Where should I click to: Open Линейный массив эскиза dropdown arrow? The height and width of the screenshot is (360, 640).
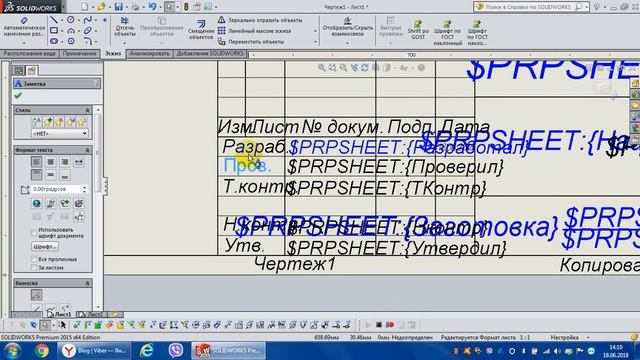click(315, 31)
